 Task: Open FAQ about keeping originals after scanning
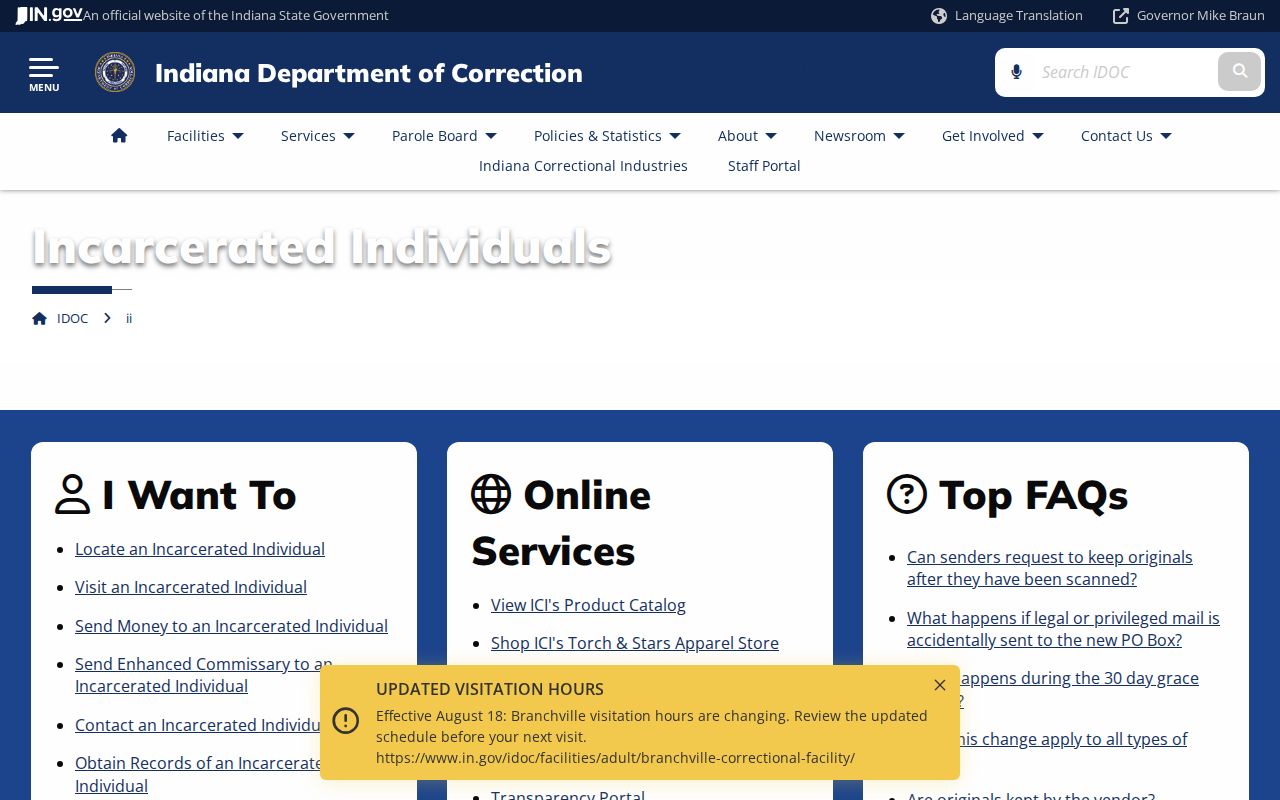click(1050, 568)
